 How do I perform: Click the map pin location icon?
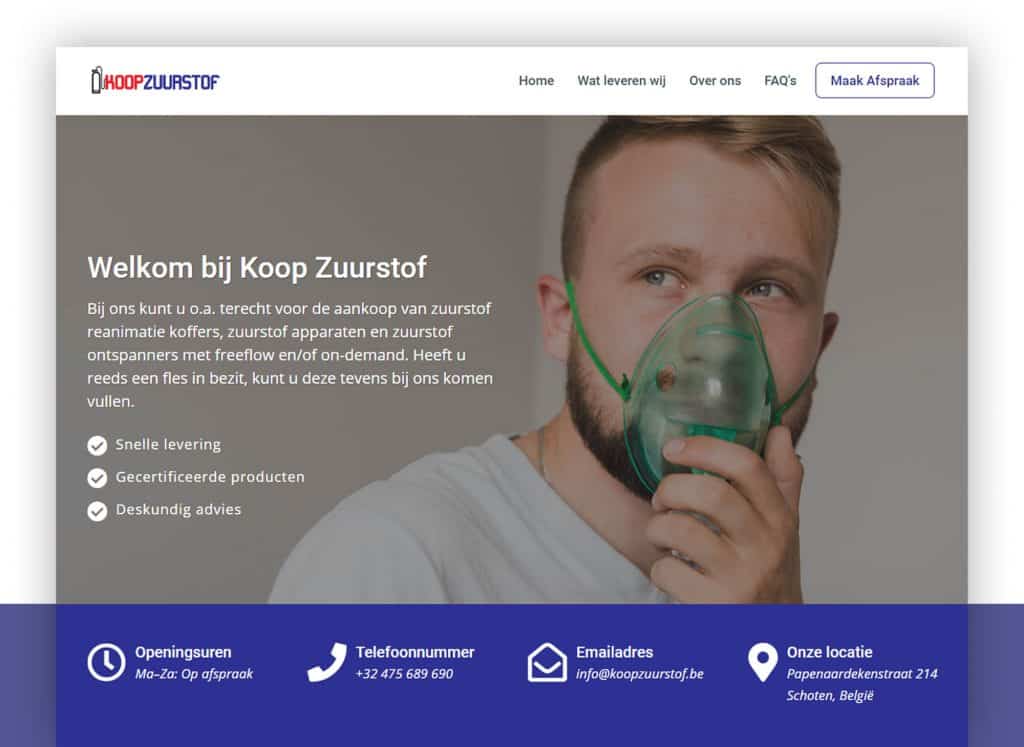(762, 662)
